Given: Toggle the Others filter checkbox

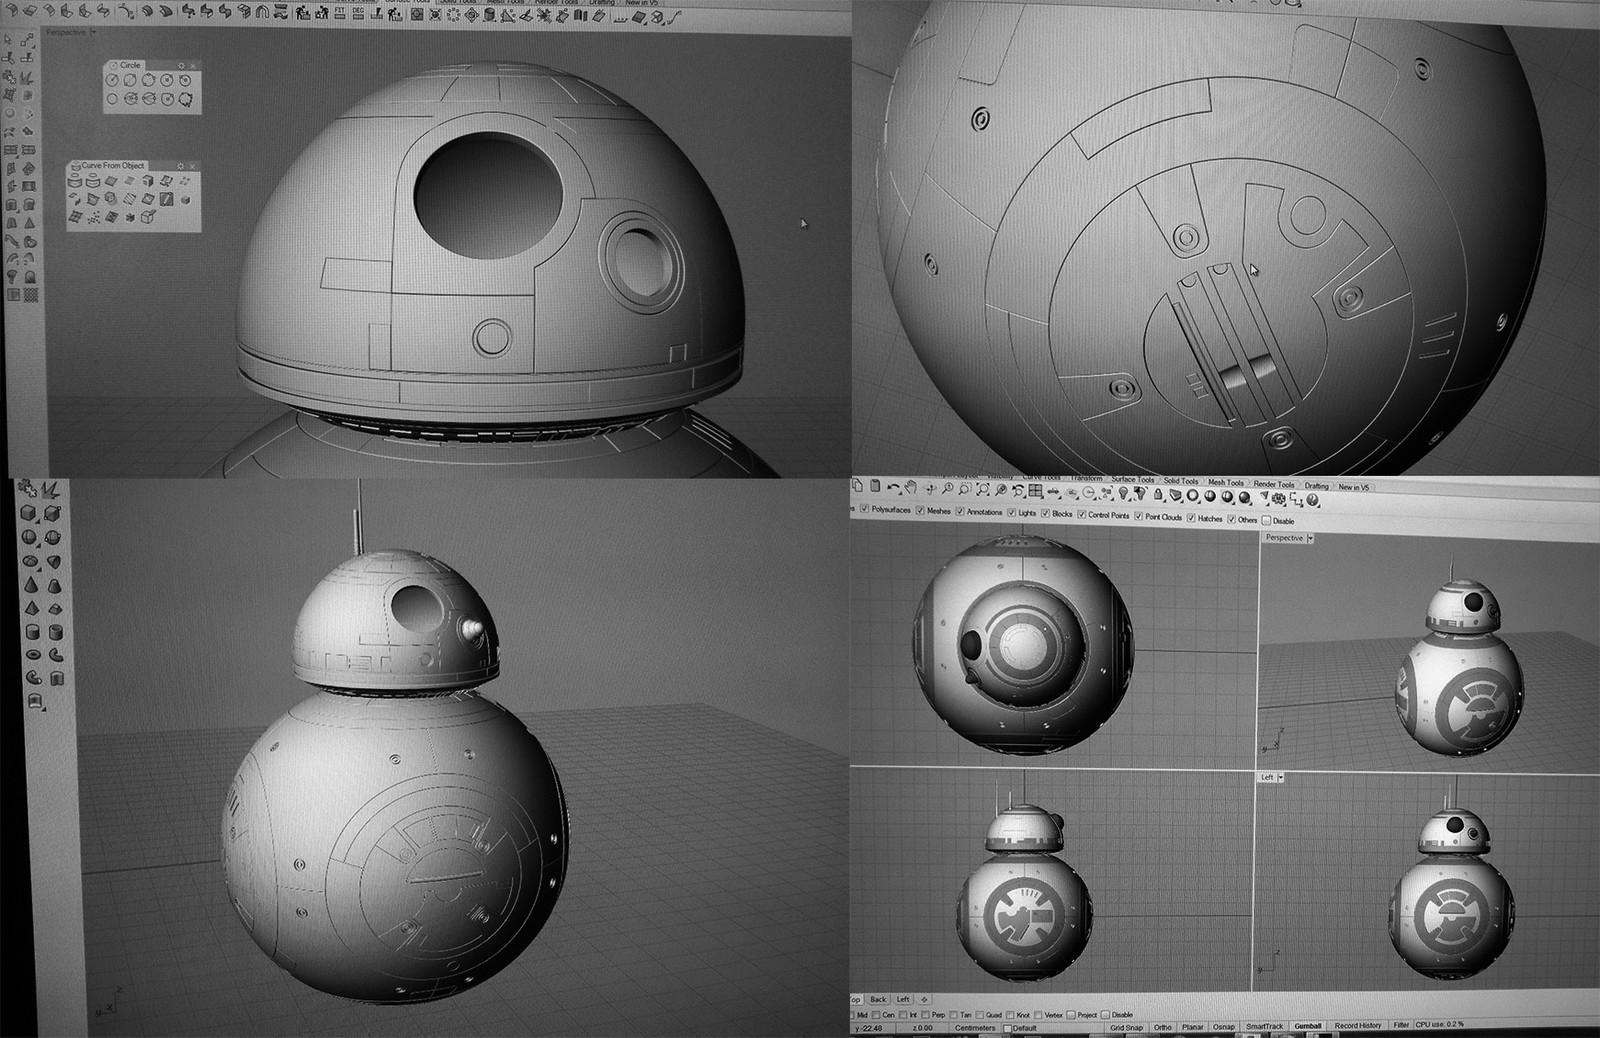Looking at the screenshot, I should coord(1231,519).
